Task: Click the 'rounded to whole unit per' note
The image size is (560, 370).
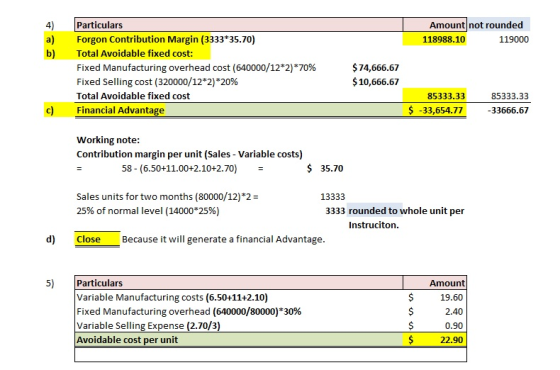Action: click(406, 211)
